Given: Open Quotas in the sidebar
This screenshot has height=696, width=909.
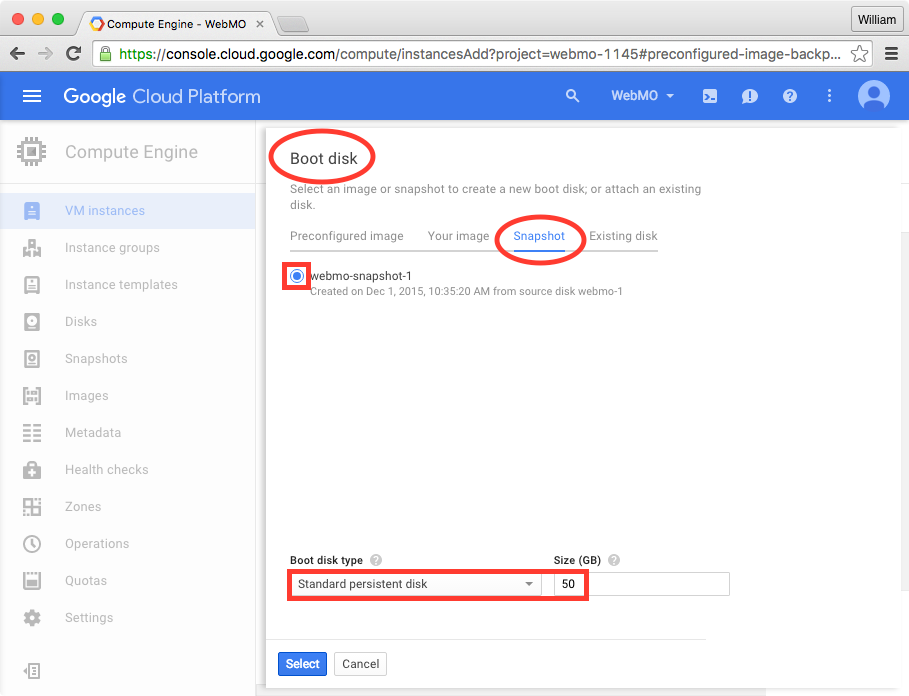Looking at the screenshot, I should tap(128, 581).
